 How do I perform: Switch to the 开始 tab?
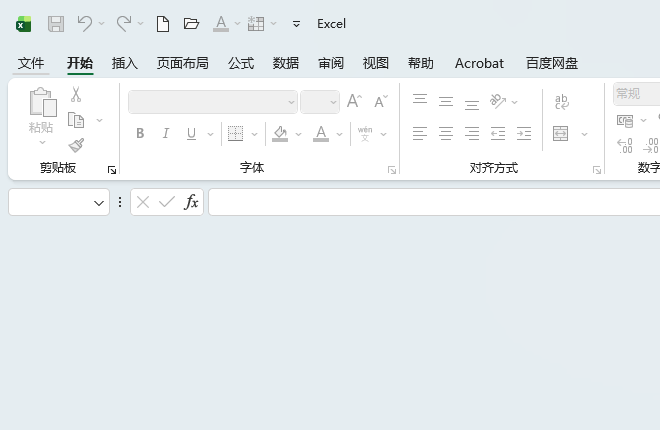click(x=80, y=63)
